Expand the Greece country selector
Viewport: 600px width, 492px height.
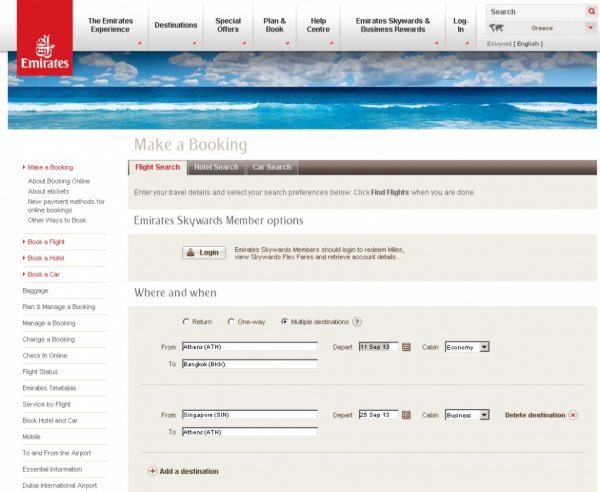pos(591,28)
